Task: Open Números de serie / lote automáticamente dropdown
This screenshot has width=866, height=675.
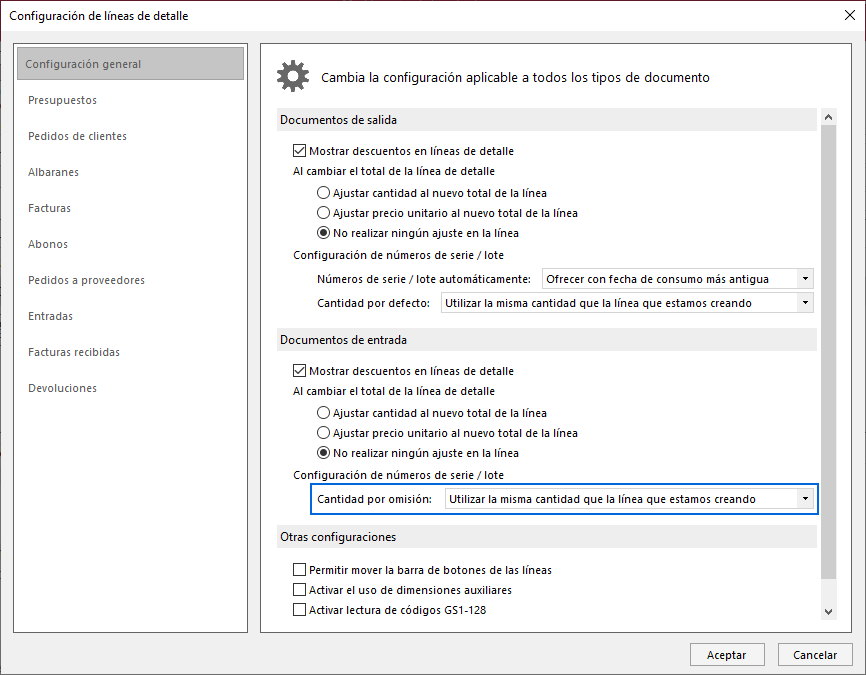Action: click(x=678, y=279)
